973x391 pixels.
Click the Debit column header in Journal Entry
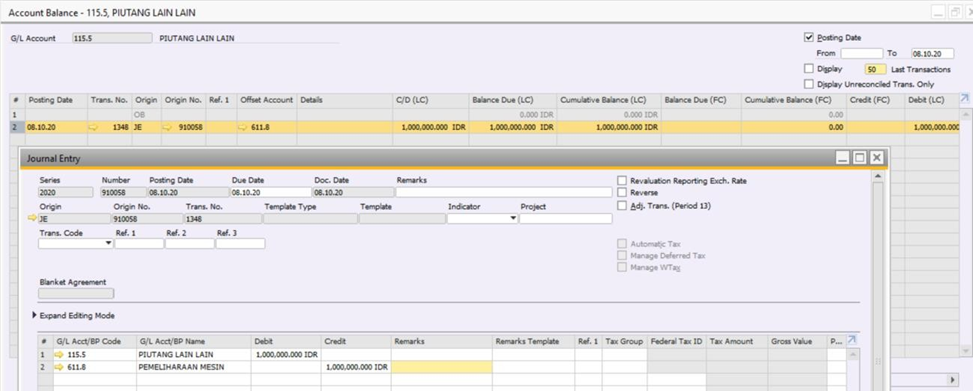(x=286, y=341)
